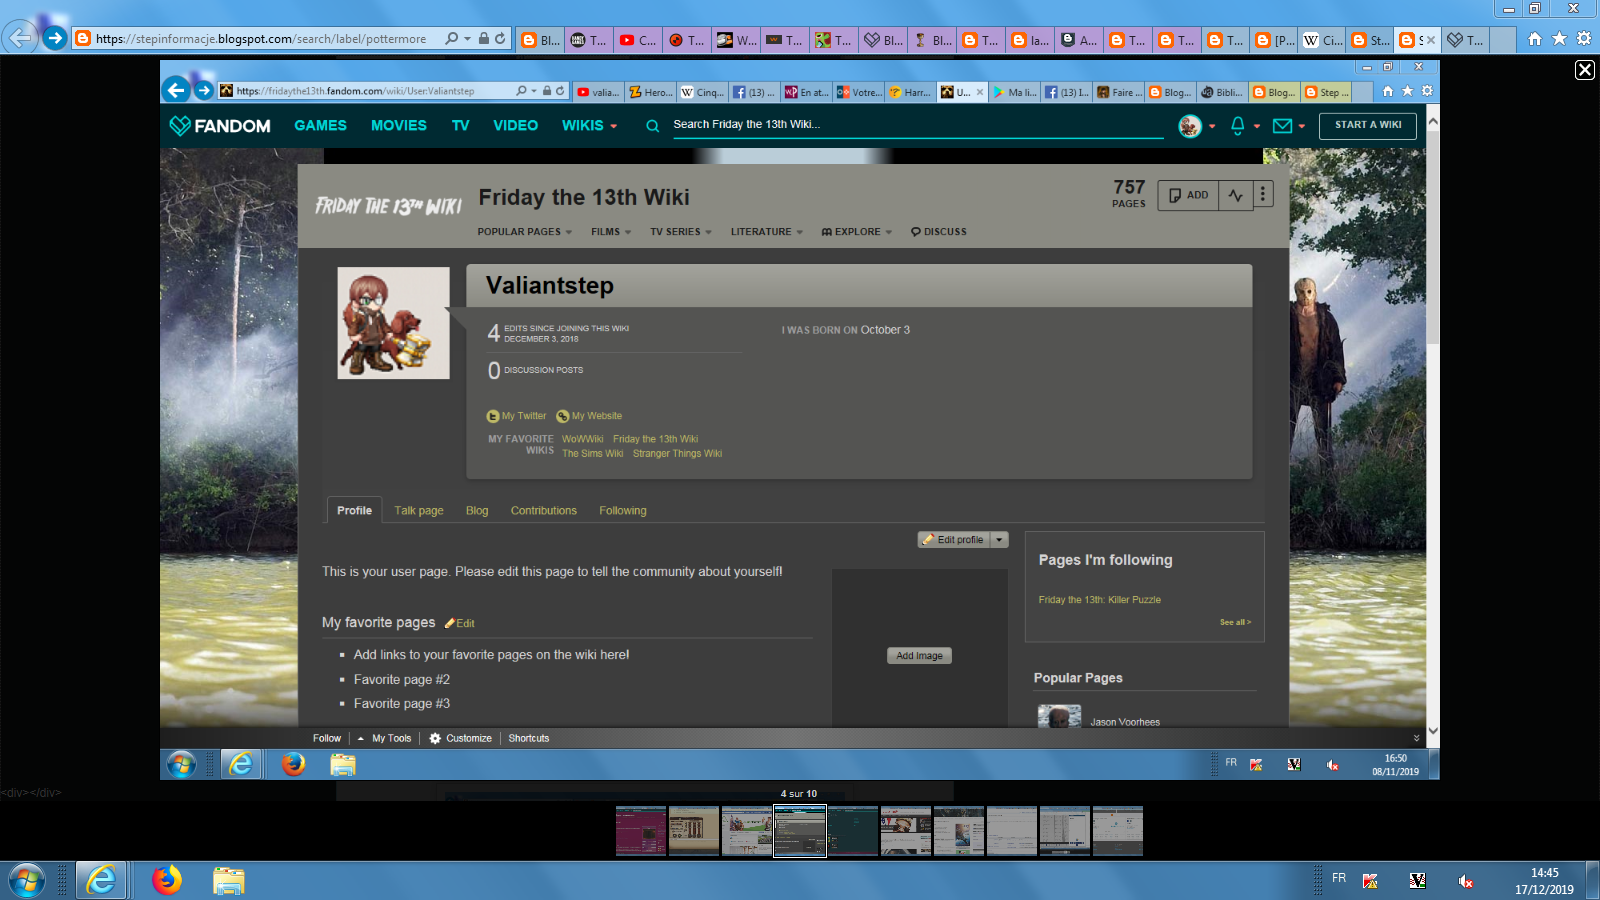
Task: Click the START A WIKI button
Action: coord(1368,125)
